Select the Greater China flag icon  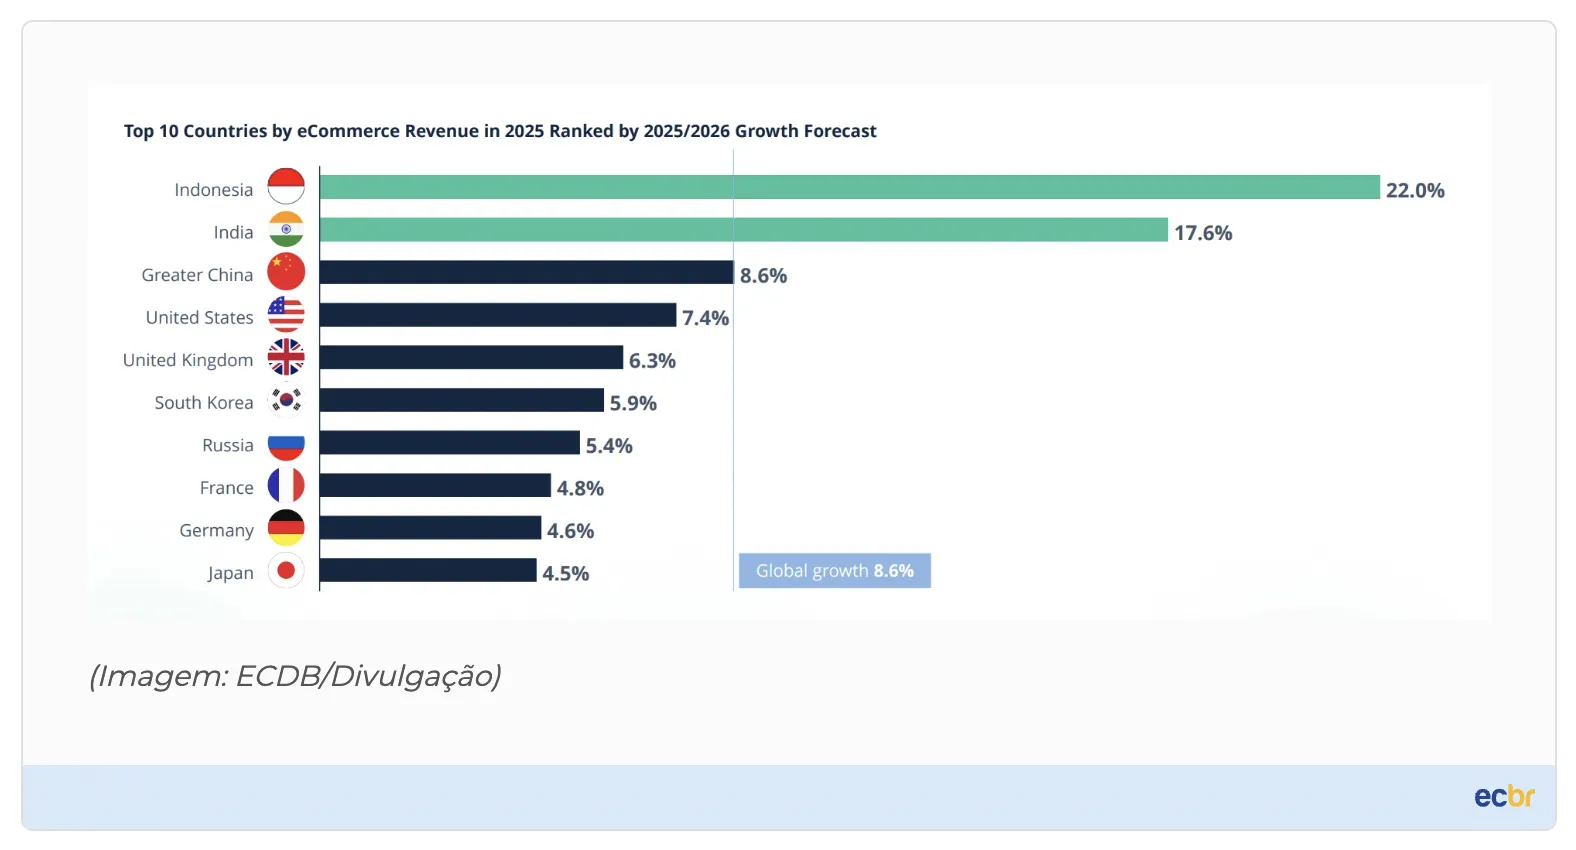coord(286,272)
